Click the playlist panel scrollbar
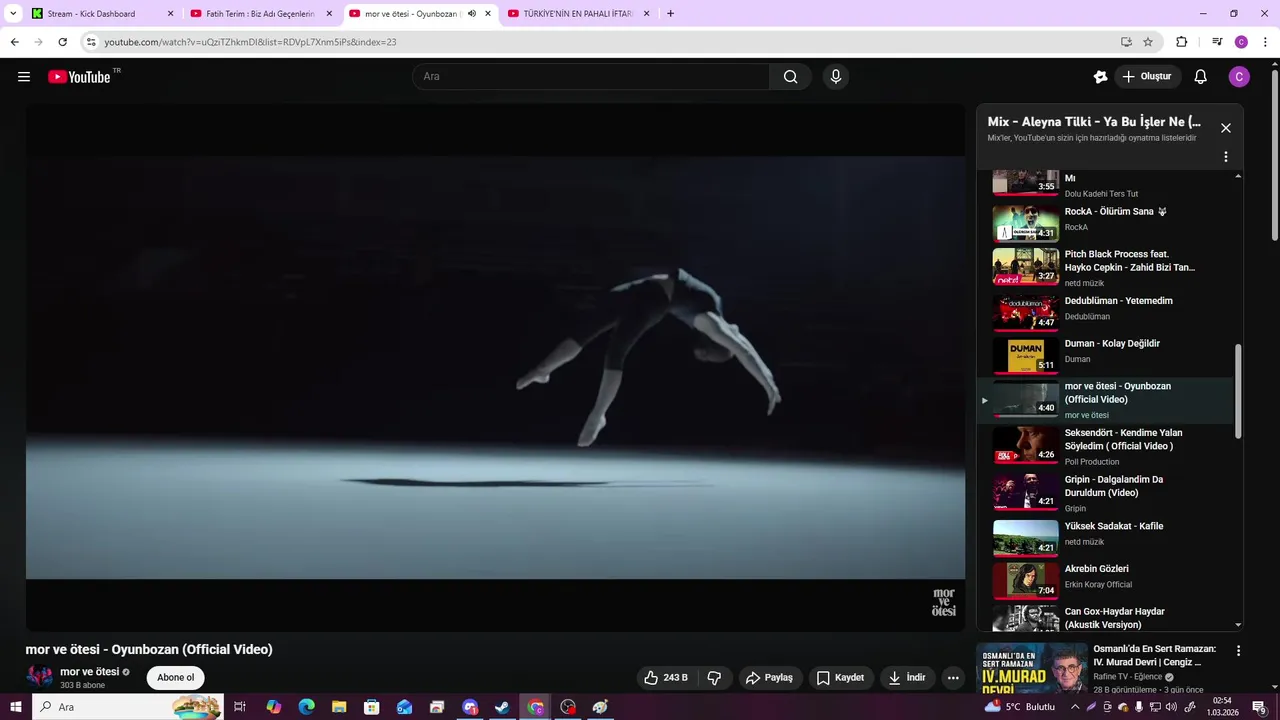 point(1238,390)
